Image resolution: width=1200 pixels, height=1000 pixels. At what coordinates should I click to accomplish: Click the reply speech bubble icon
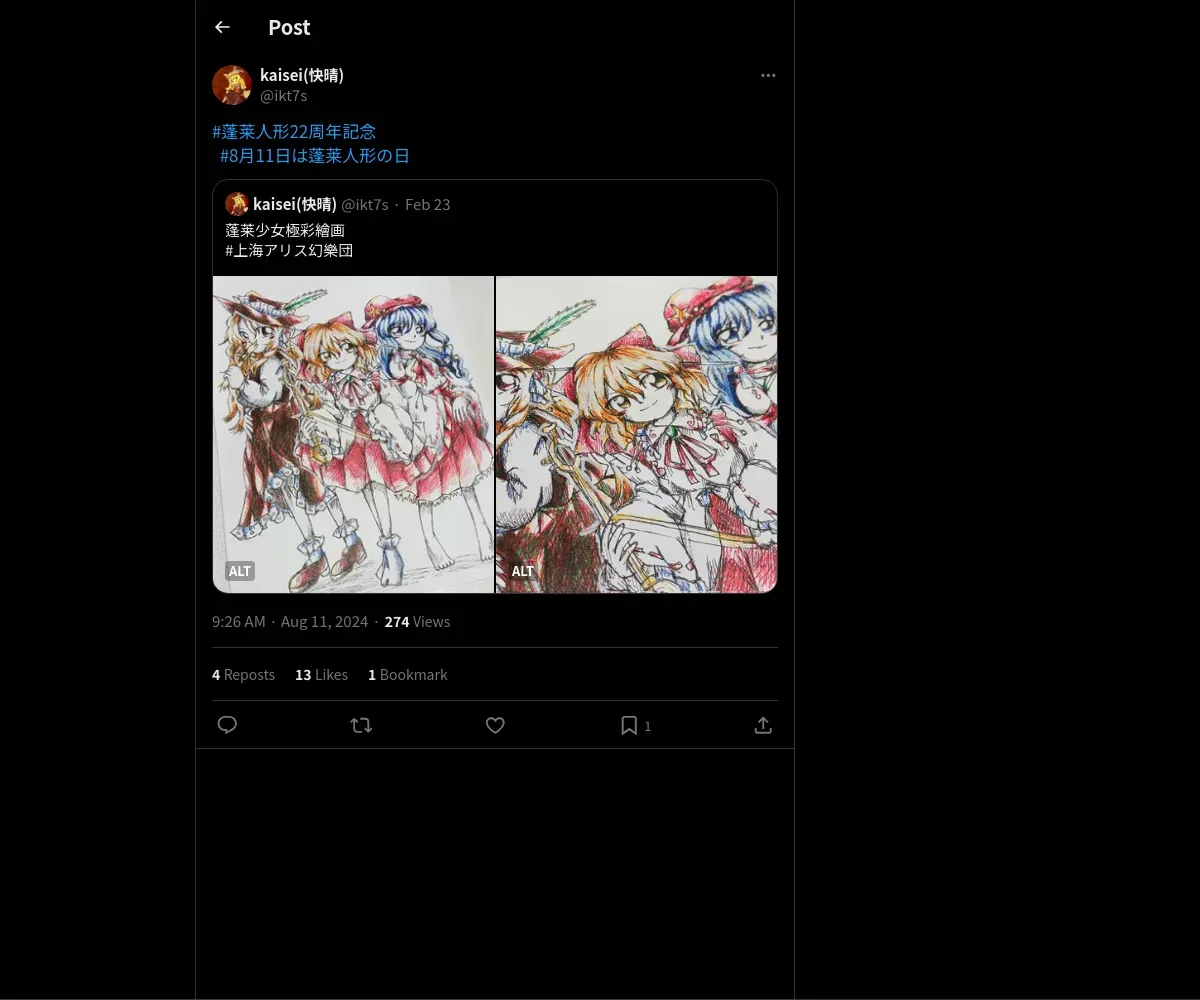coord(227,725)
